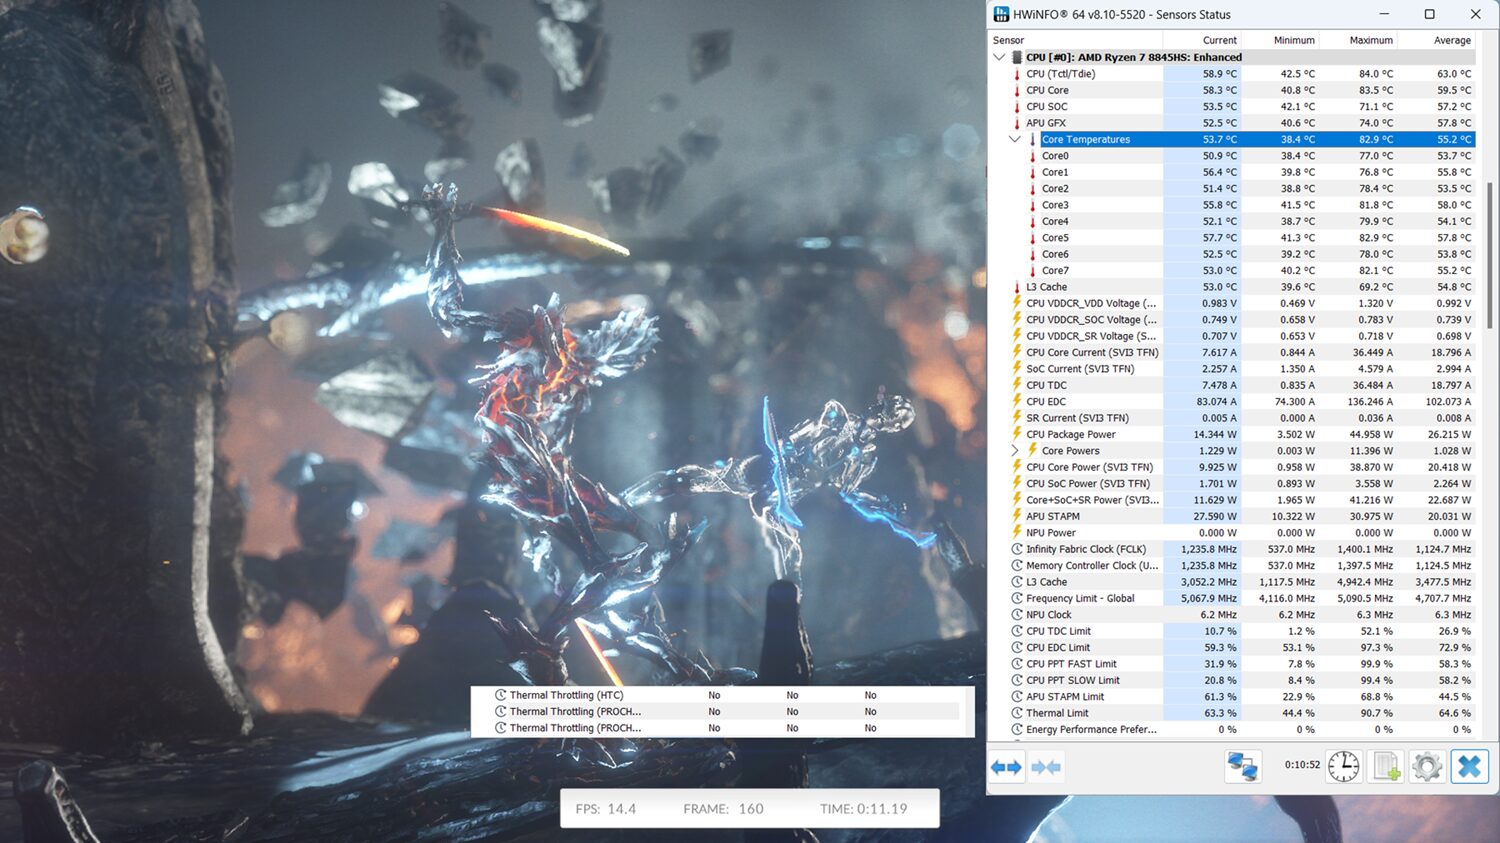
Task: Click the expand sensor view arrows button
Action: [x=1006, y=767]
